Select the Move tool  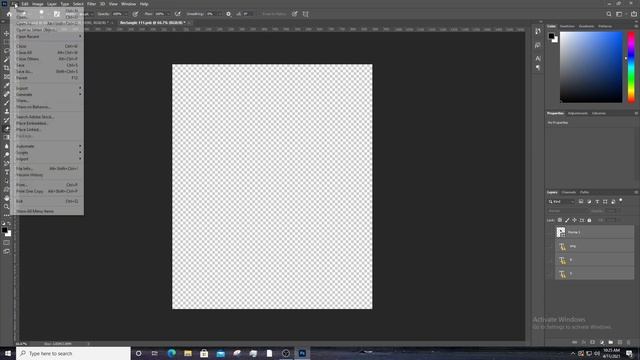point(6,33)
